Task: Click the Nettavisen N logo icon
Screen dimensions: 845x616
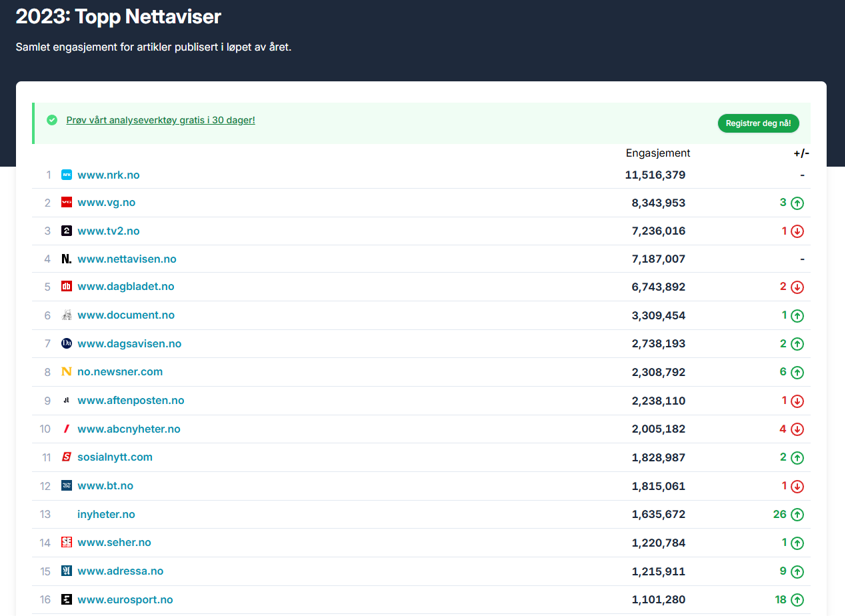Action: (x=67, y=259)
